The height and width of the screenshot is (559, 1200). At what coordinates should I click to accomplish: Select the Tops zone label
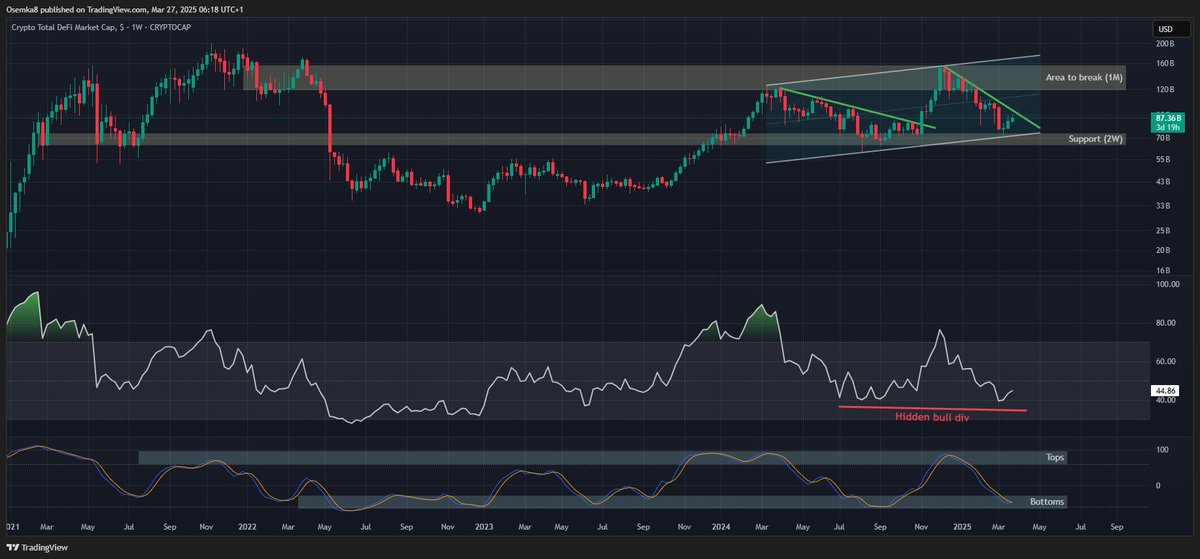pos(1054,458)
